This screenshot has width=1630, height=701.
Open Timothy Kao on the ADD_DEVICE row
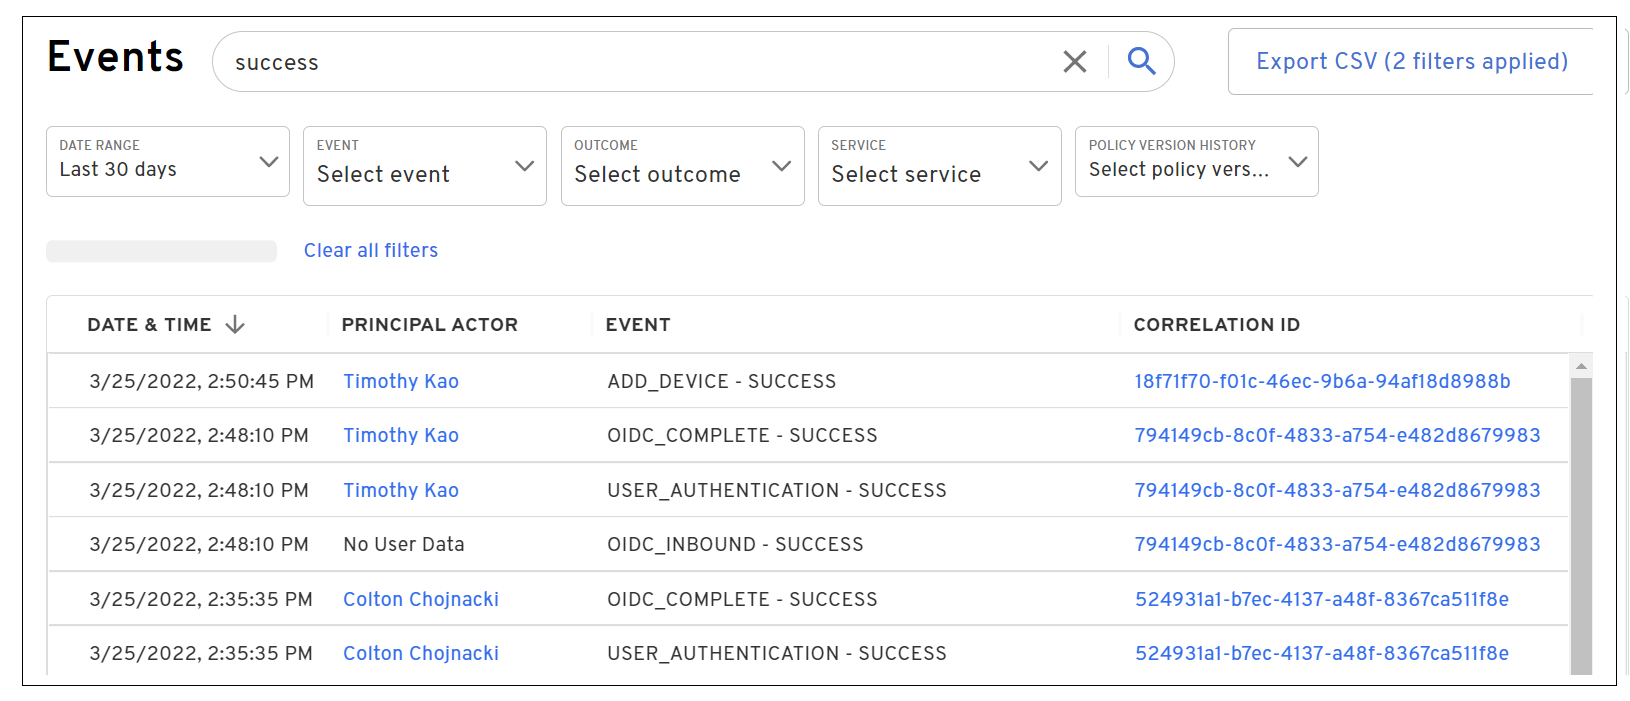[401, 382]
